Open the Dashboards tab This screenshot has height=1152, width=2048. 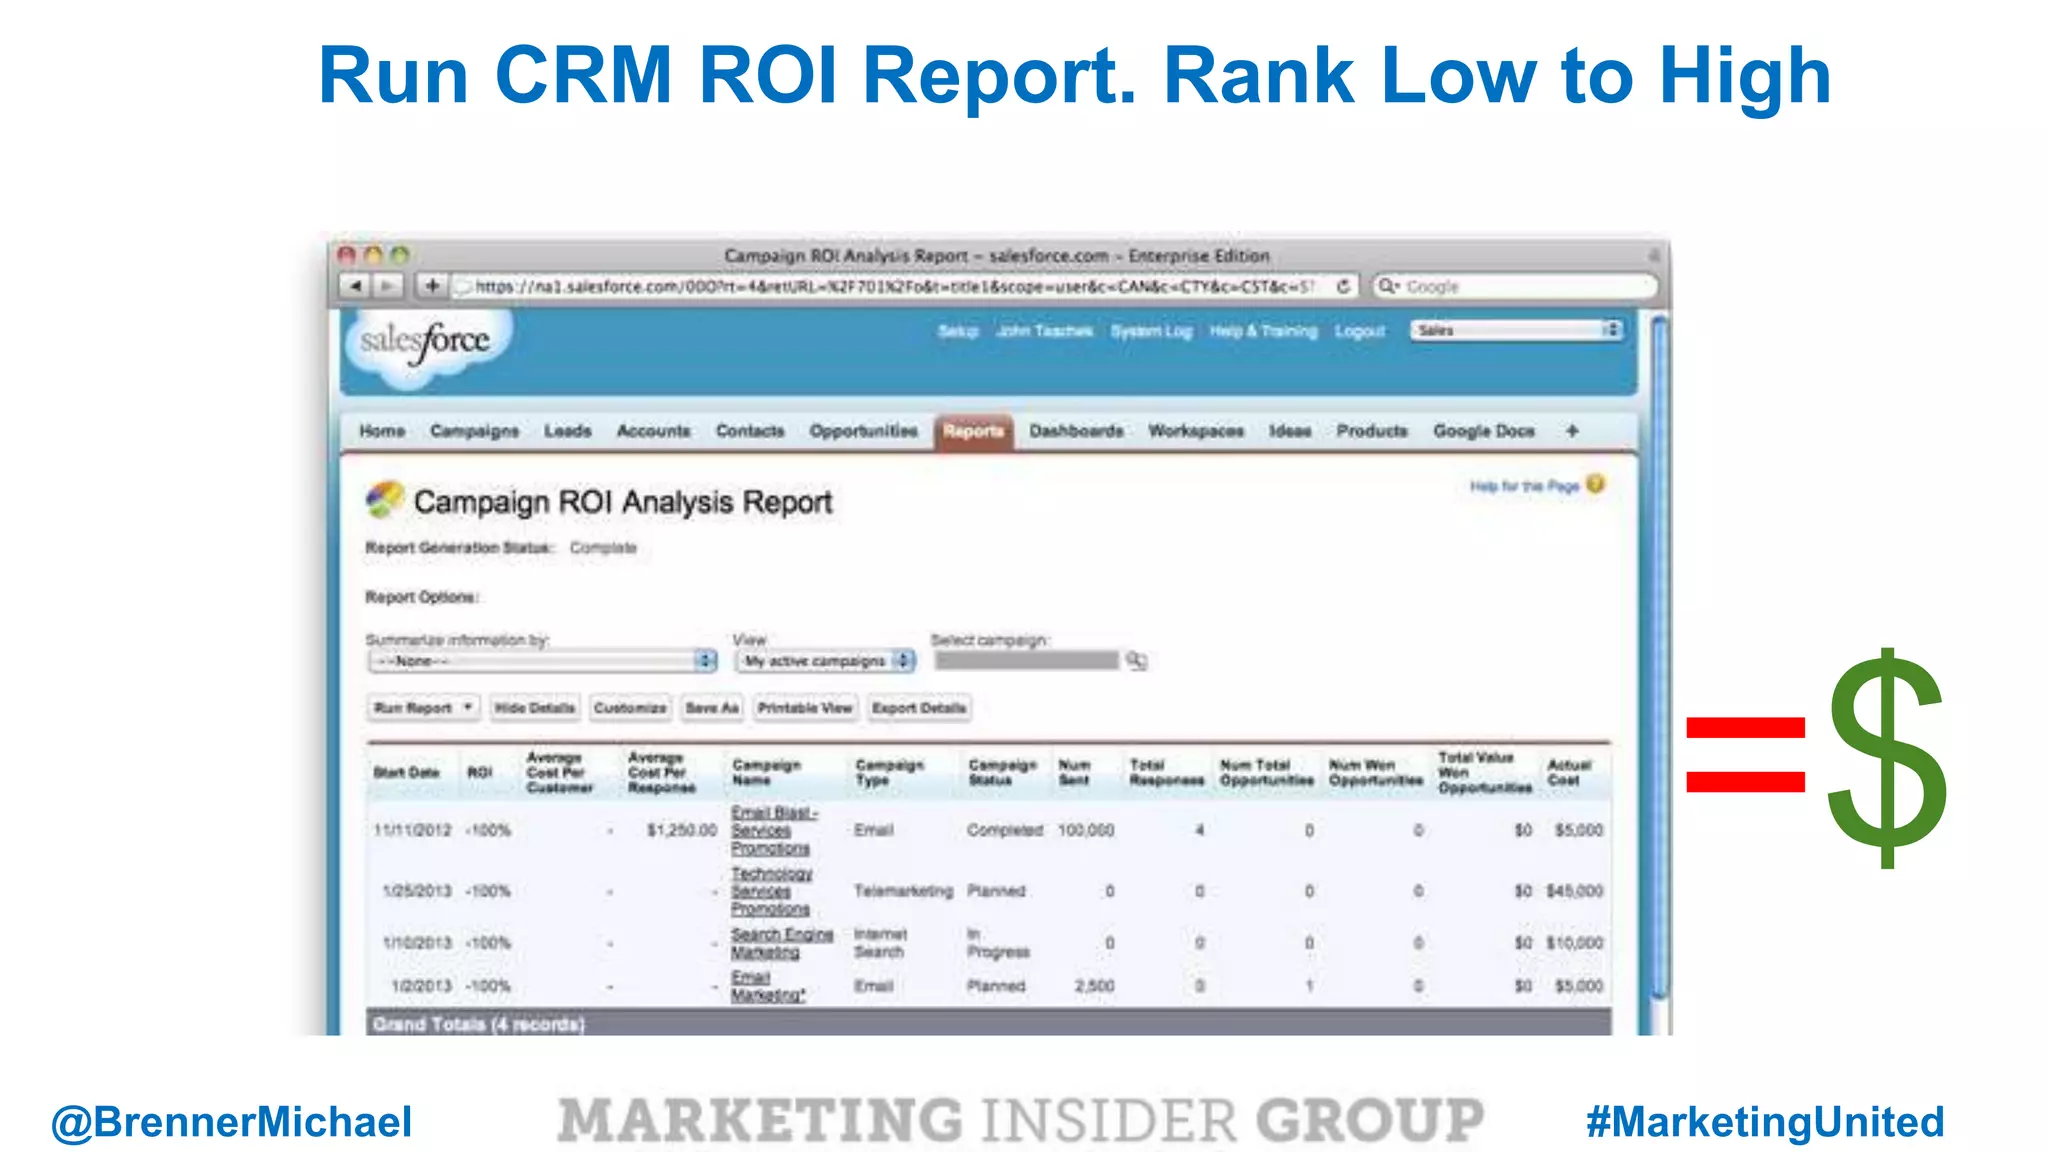coord(1076,431)
